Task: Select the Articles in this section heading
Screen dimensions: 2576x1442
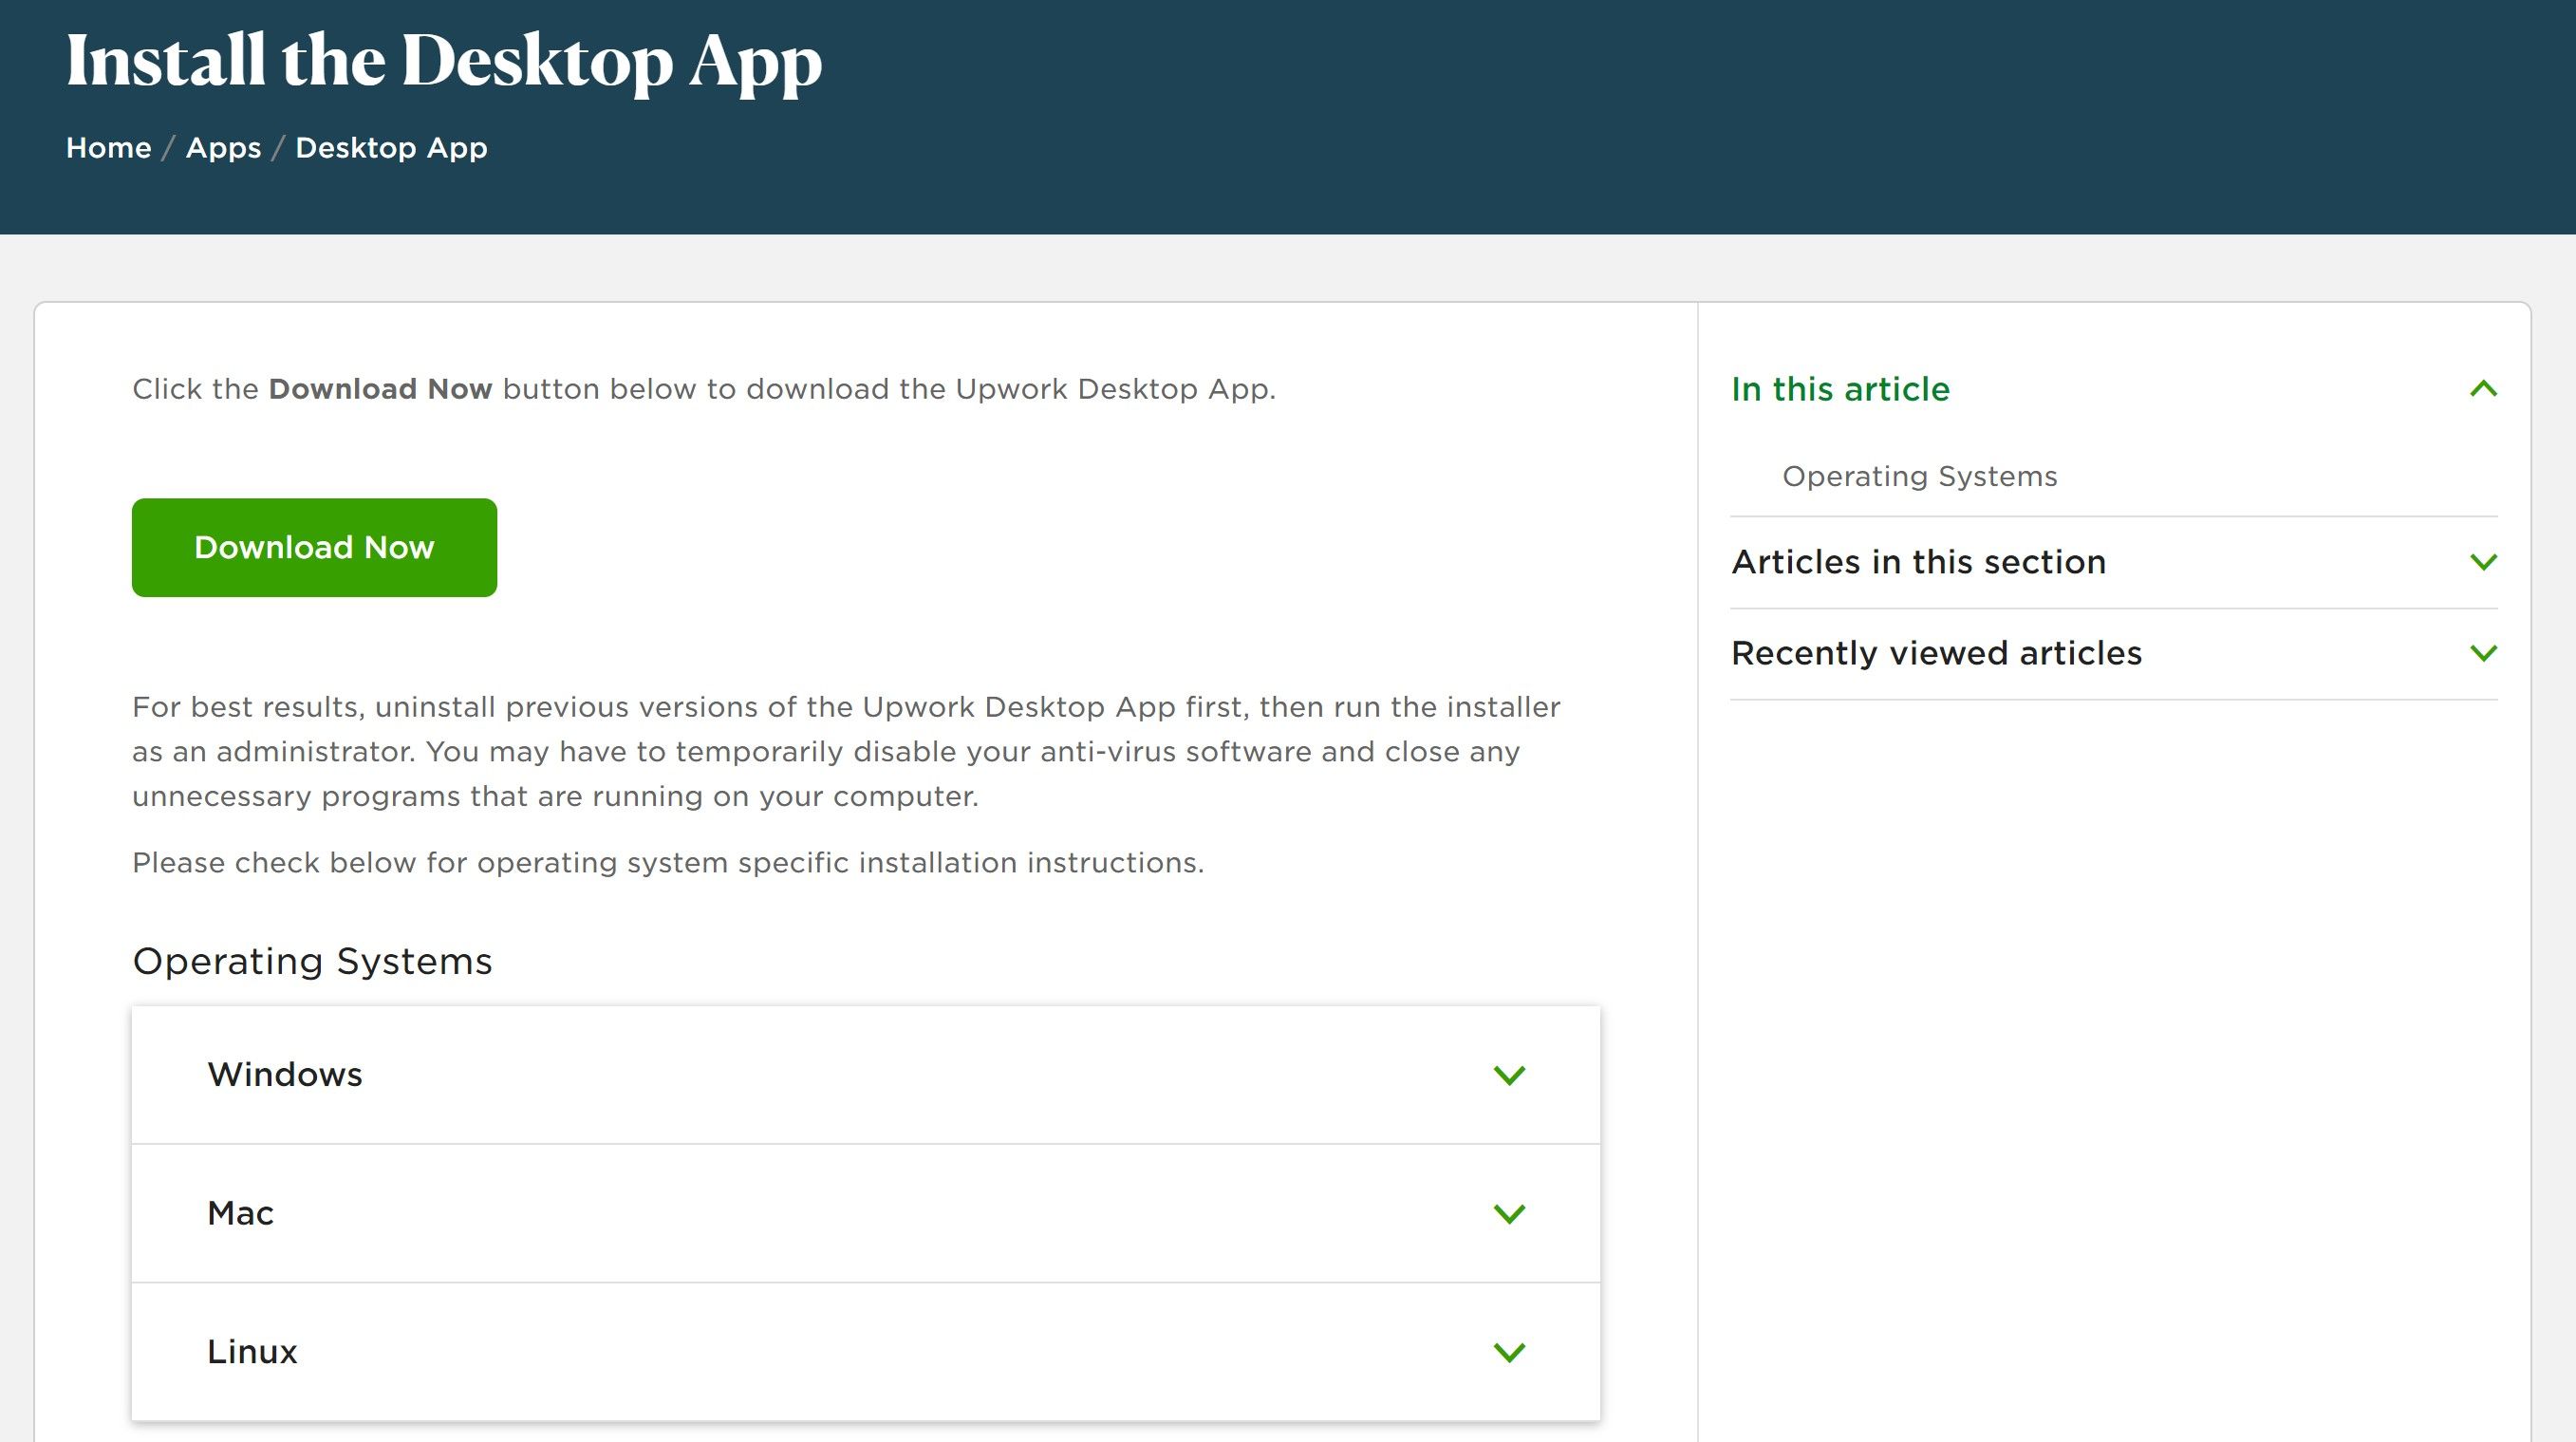Action: click(1918, 562)
